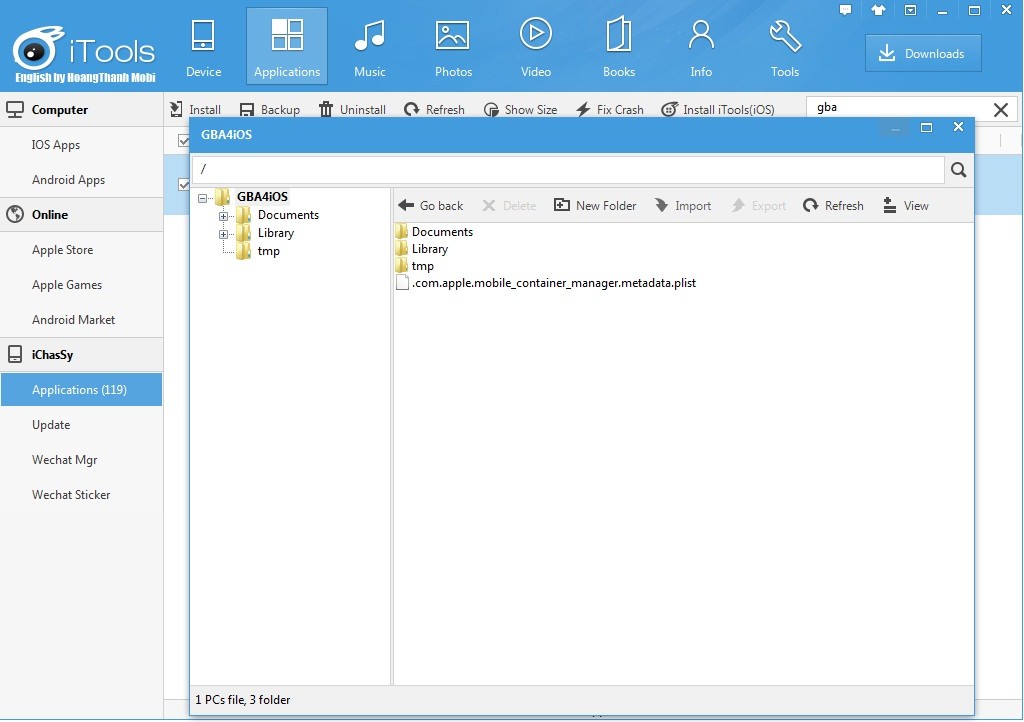Screen dimensions: 1024x722
Task: Click New Folder in file browser
Action: 595,206
